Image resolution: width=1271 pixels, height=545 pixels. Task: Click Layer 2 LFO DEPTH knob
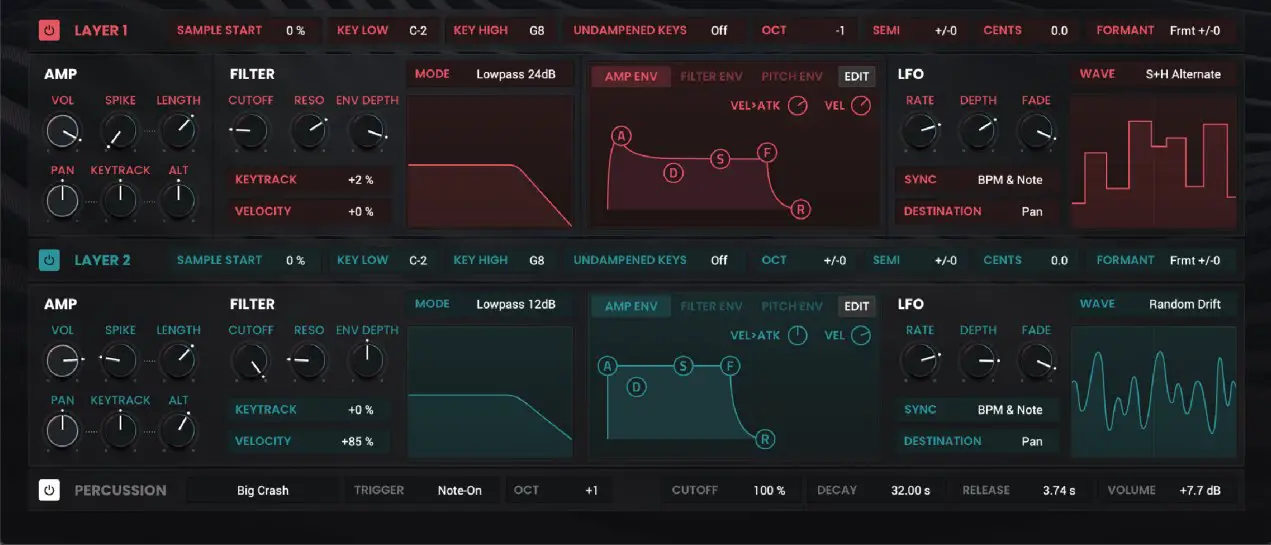(978, 360)
